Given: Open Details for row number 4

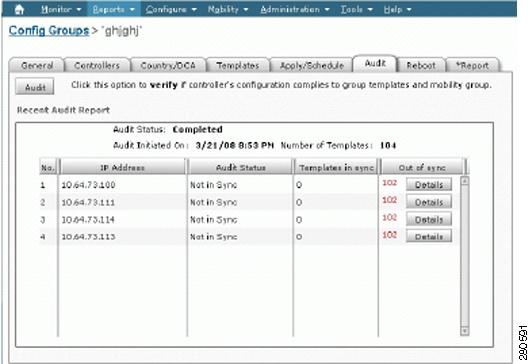Looking at the screenshot, I should (x=429, y=236).
